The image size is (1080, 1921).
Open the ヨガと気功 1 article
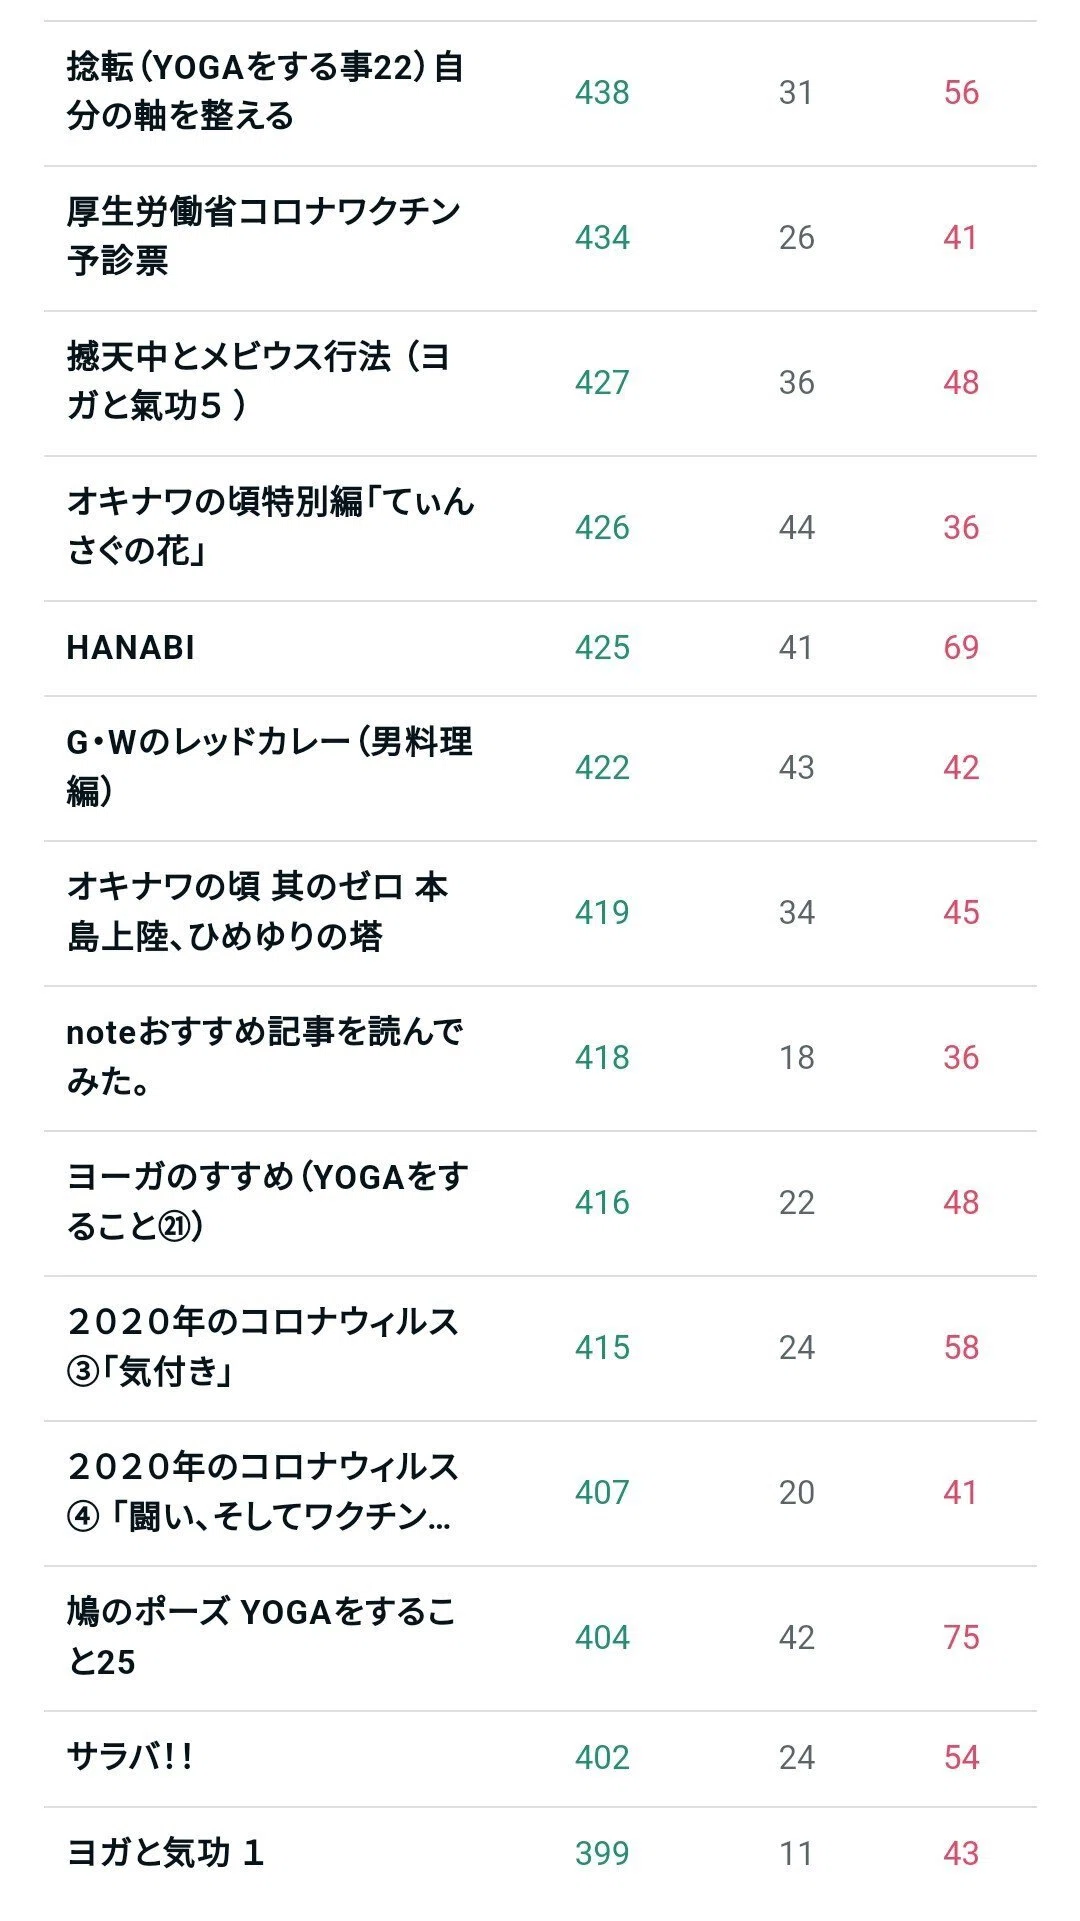coord(165,1853)
